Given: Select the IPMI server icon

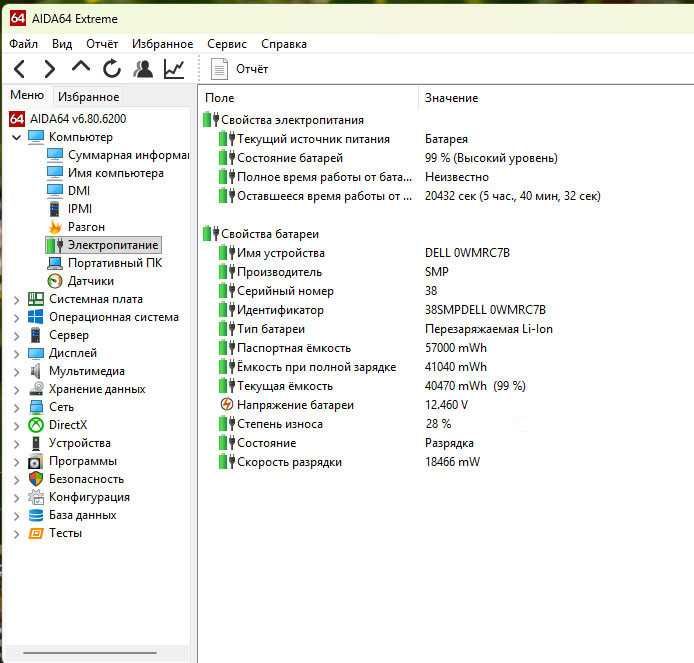Looking at the screenshot, I should coord(54,209).
